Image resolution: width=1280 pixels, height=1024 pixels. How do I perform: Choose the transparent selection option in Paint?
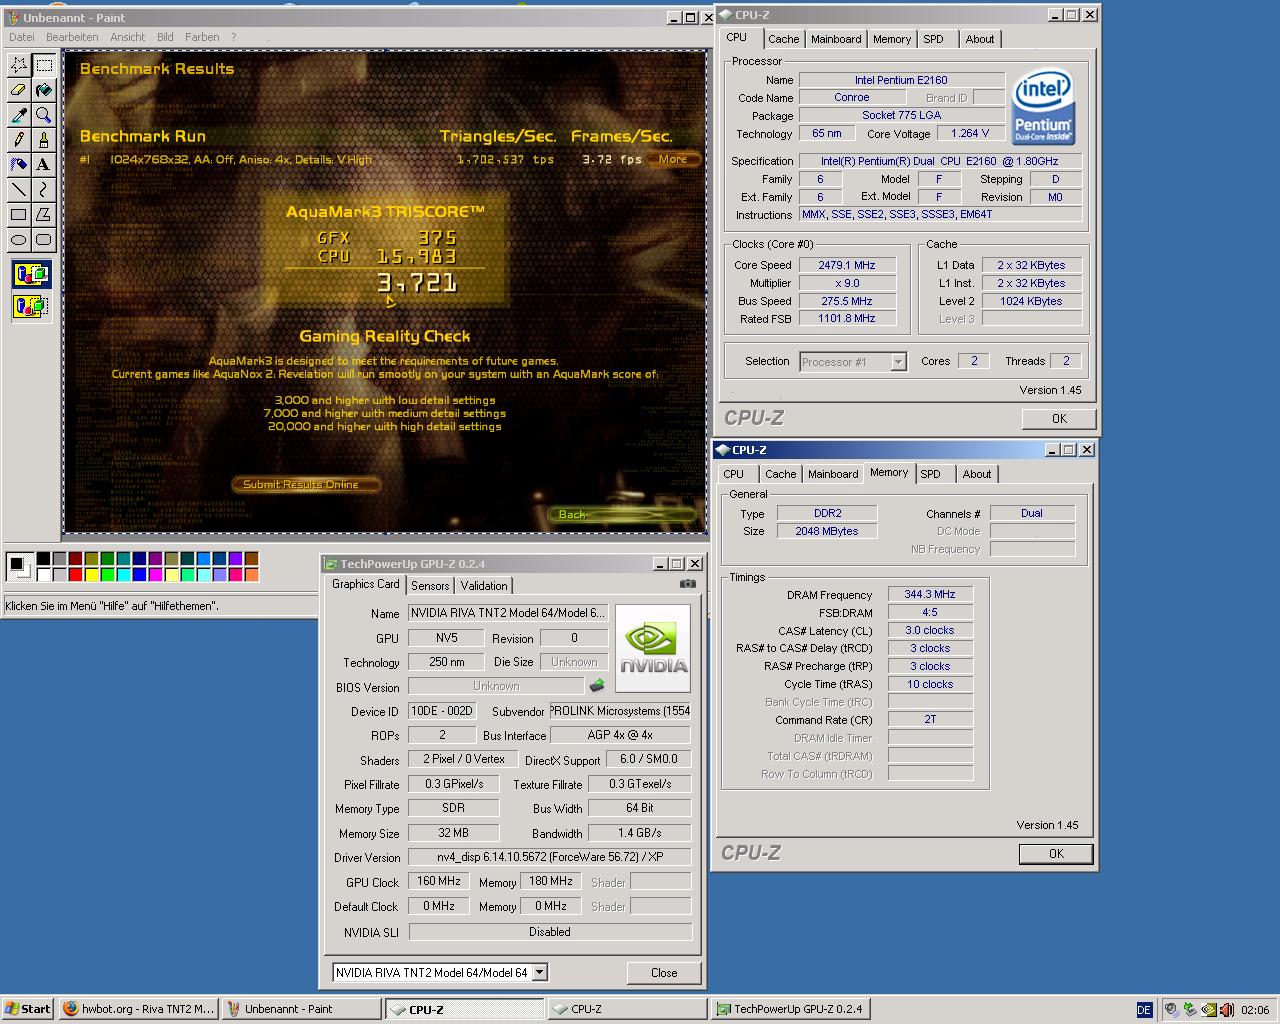[x=31, y=306]
